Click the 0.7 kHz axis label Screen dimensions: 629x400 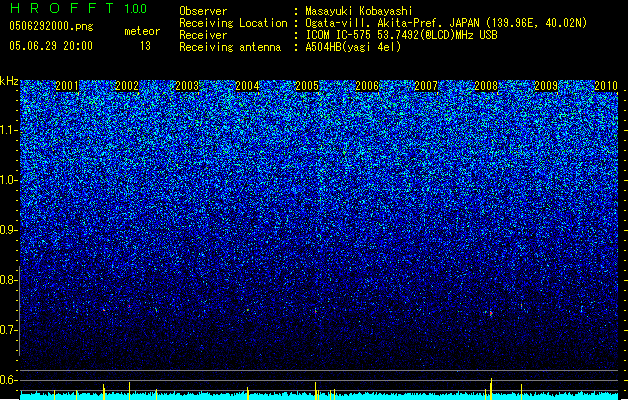(9, 330)
